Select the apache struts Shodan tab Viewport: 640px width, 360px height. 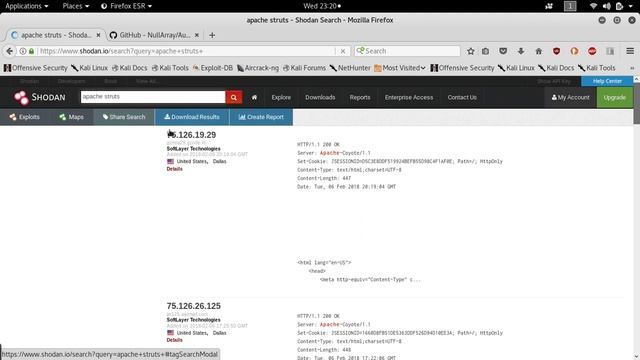[55, 35]
